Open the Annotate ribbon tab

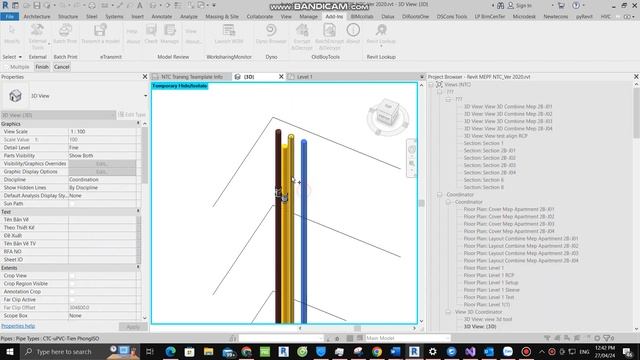(162, 16)
